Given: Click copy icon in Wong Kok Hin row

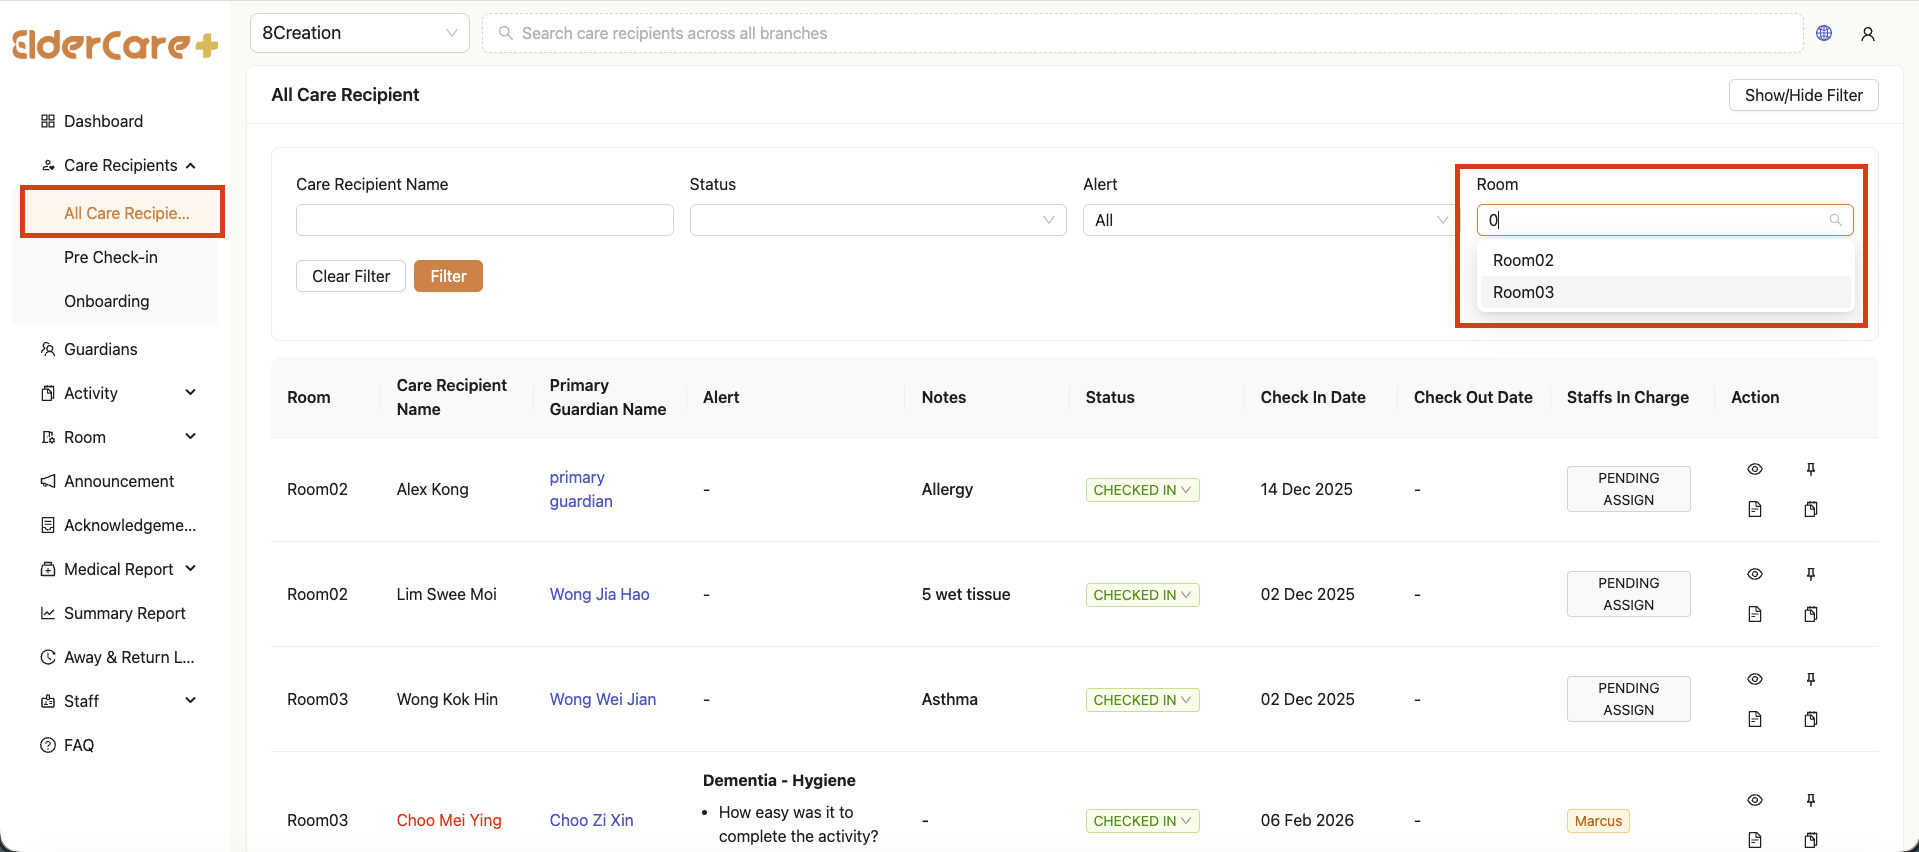Looking at the screenshot, I should coord(1810,719).
